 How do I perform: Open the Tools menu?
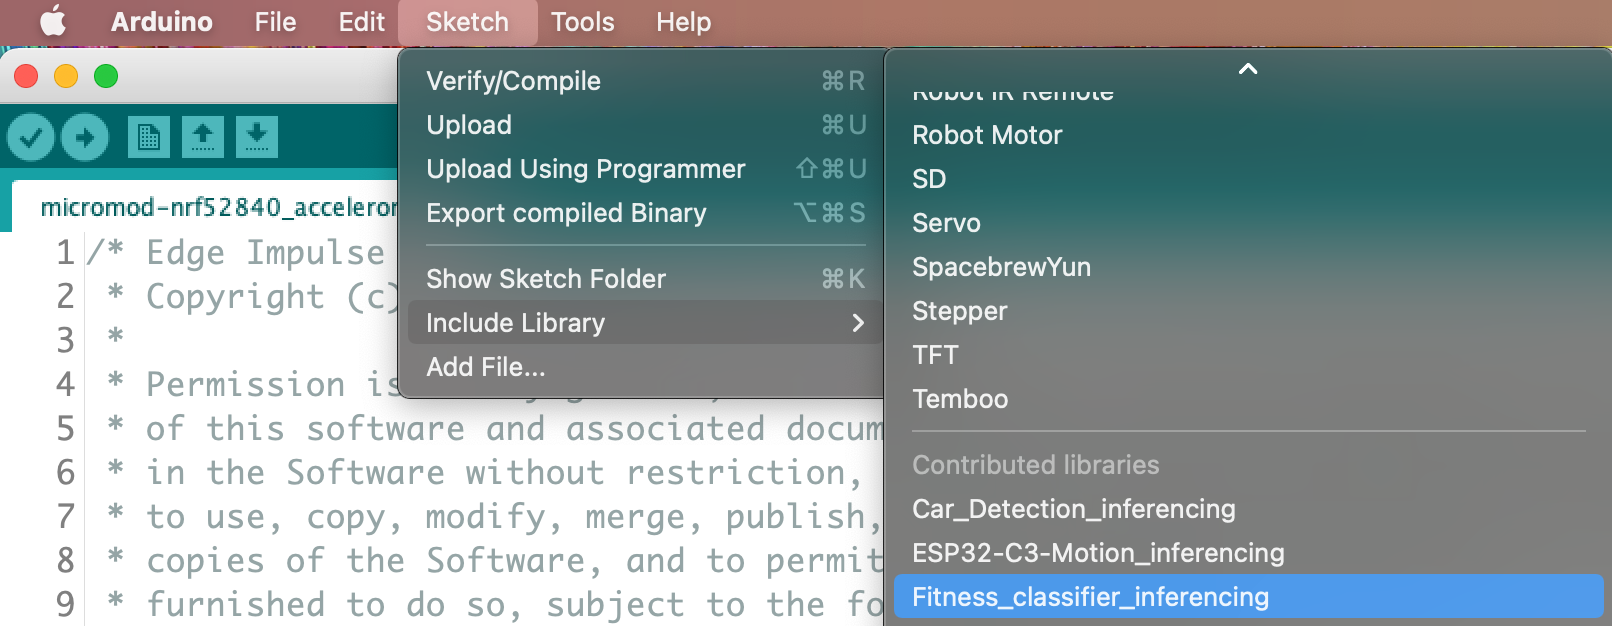(x=583, y=22)
